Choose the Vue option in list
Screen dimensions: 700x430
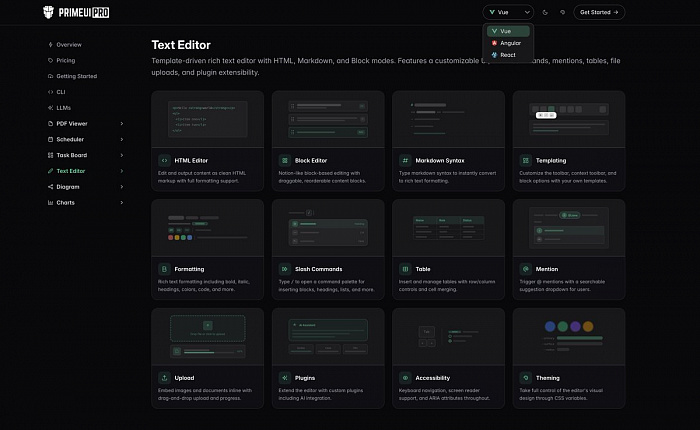508,31
